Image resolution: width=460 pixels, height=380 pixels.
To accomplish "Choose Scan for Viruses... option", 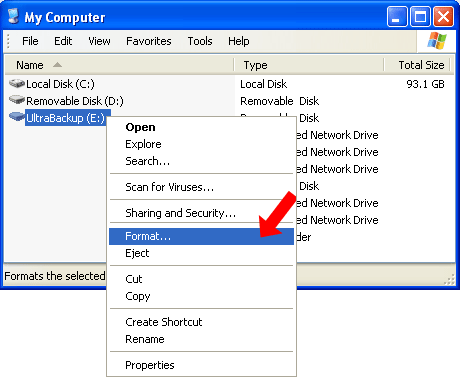I will (201, 187).
